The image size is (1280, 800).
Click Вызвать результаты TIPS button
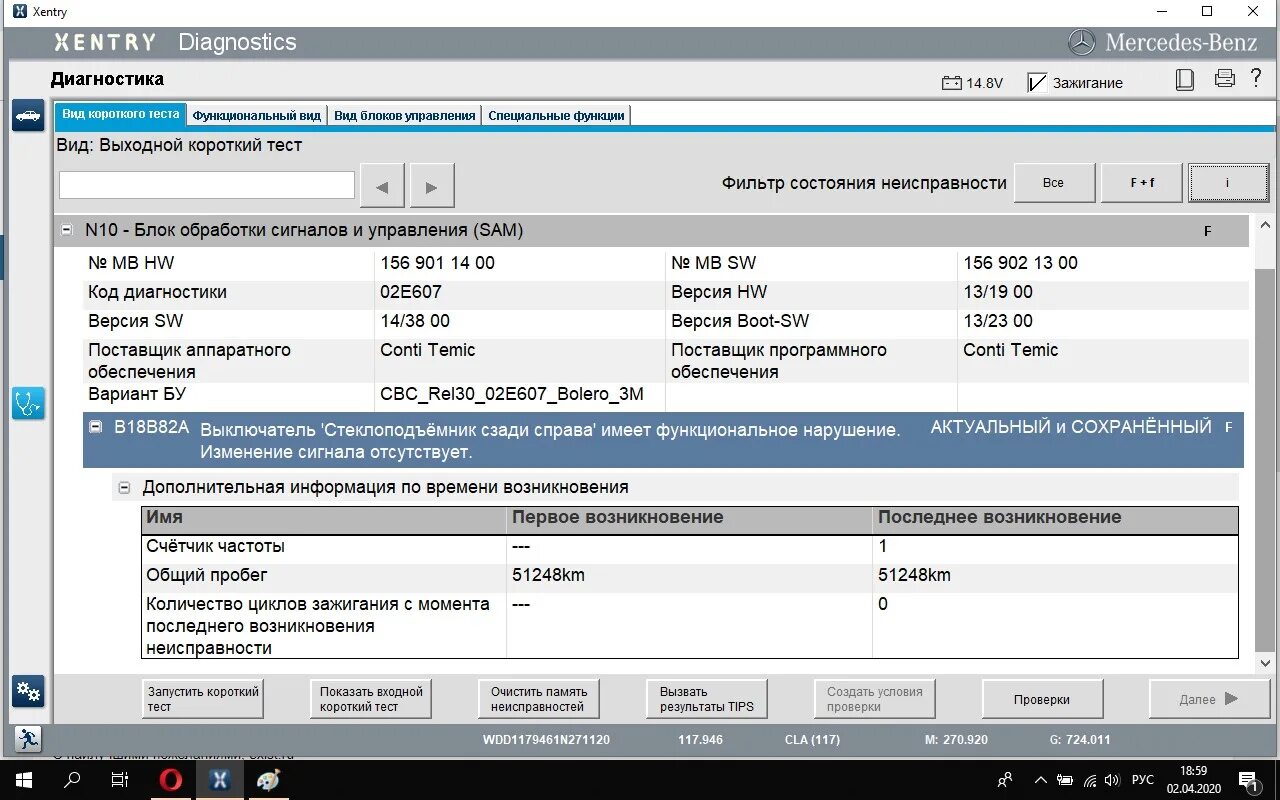[x=707, y=699]
